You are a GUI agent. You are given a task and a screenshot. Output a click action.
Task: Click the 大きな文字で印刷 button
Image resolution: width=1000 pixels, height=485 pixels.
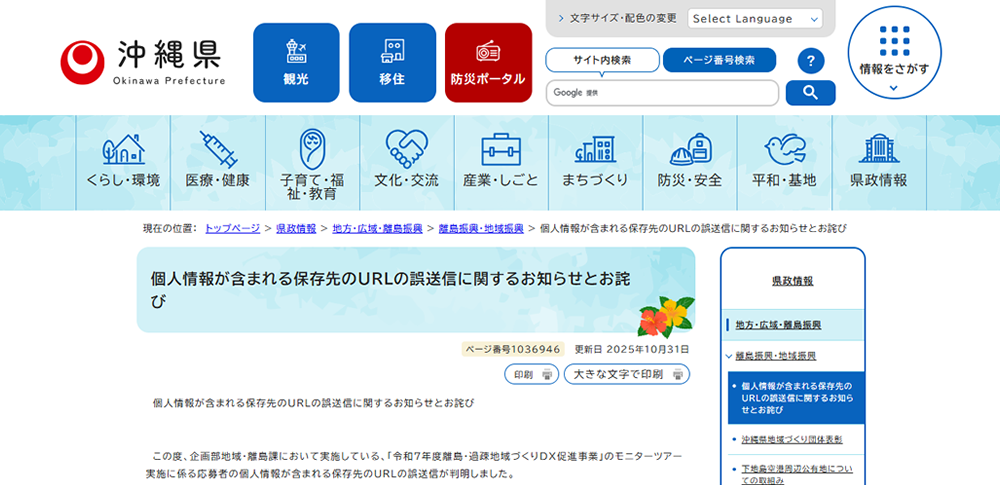pyautogui.click(x=627, y=375)
